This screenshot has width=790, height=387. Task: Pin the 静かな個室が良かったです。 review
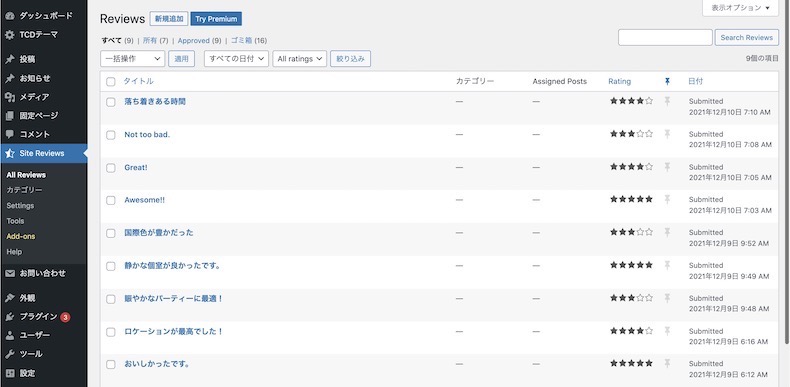(667, 265)
